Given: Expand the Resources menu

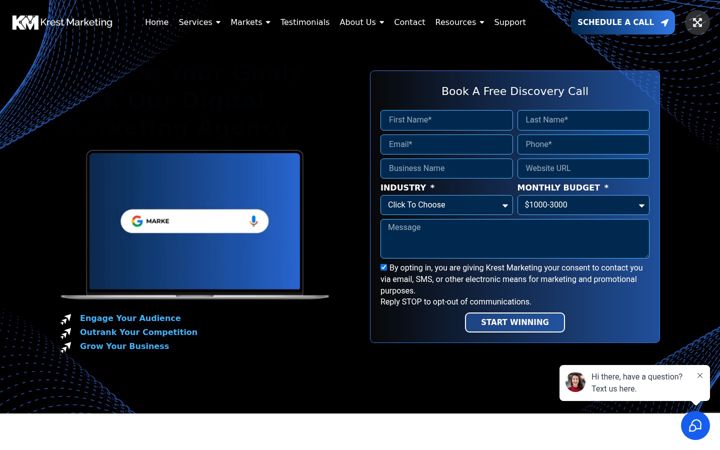Looking at the screenshot, I should pyautogui.click(x=459, y=22).
